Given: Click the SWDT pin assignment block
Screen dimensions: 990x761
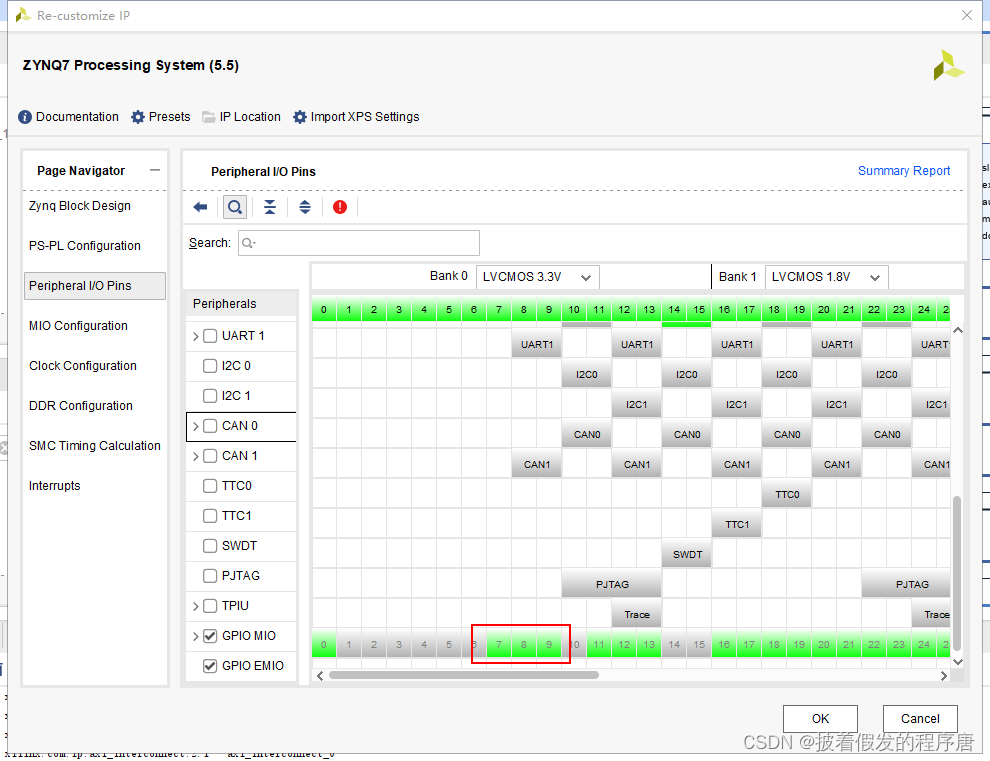Looking at the screenshot, I should click(687, 554).
